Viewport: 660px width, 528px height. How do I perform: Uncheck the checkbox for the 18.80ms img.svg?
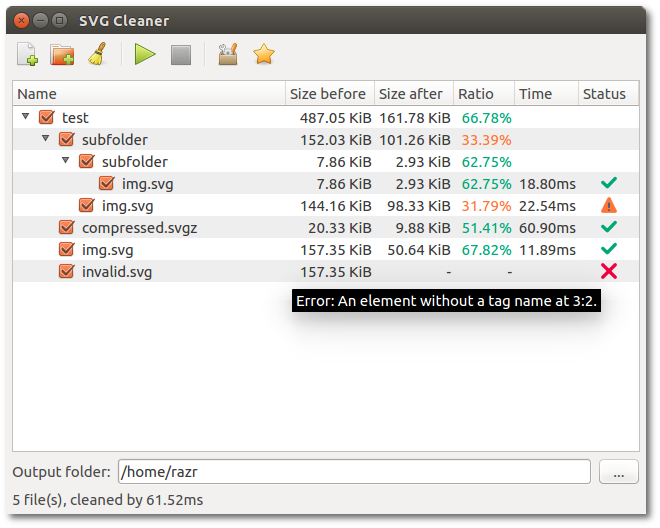click(x=106, y=183)
